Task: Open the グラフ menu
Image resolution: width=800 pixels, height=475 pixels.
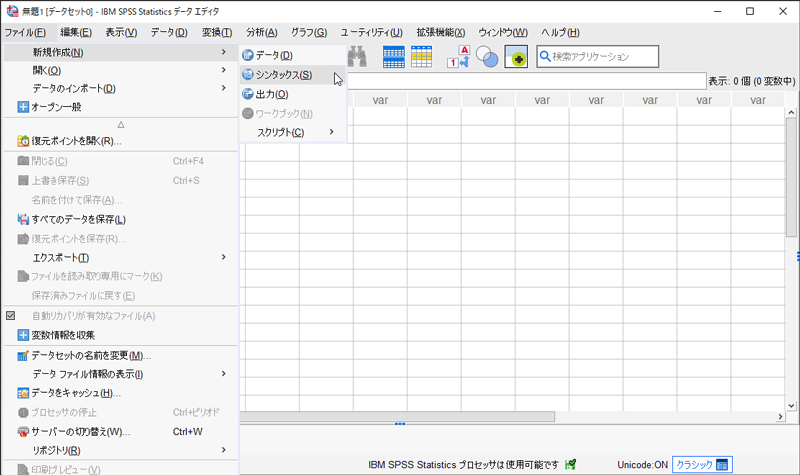Action: [308, 33]
